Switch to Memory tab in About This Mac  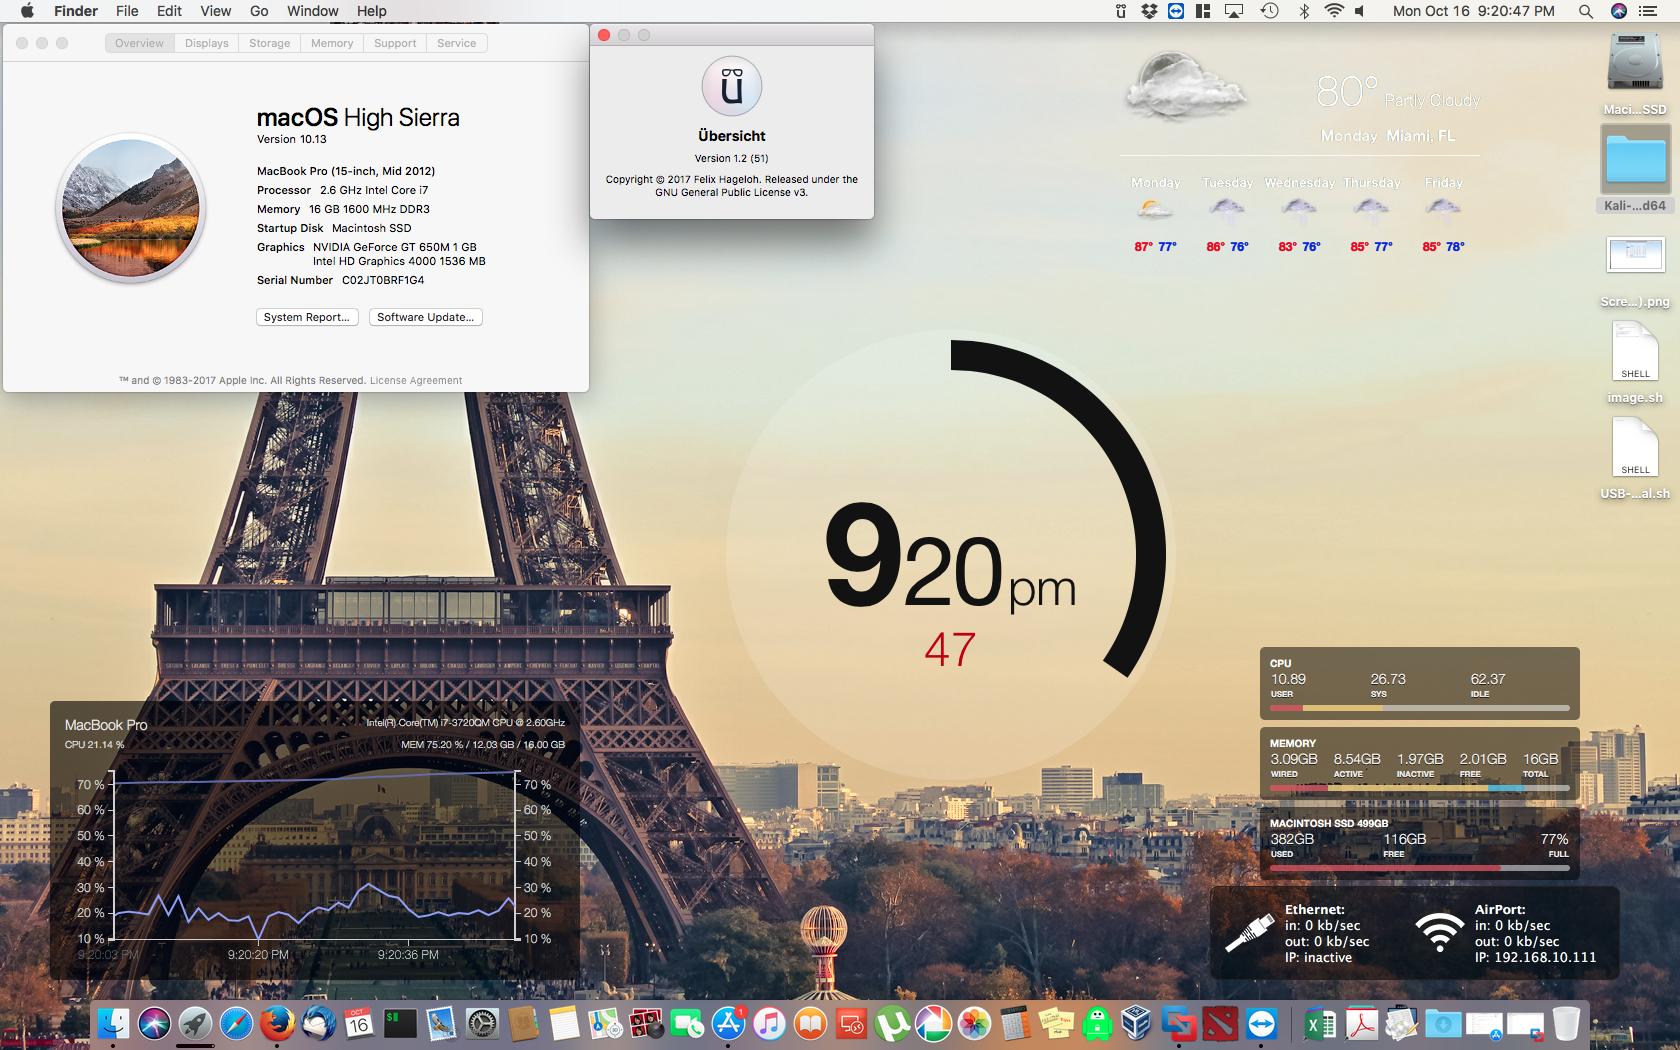[x=332, y=43]
